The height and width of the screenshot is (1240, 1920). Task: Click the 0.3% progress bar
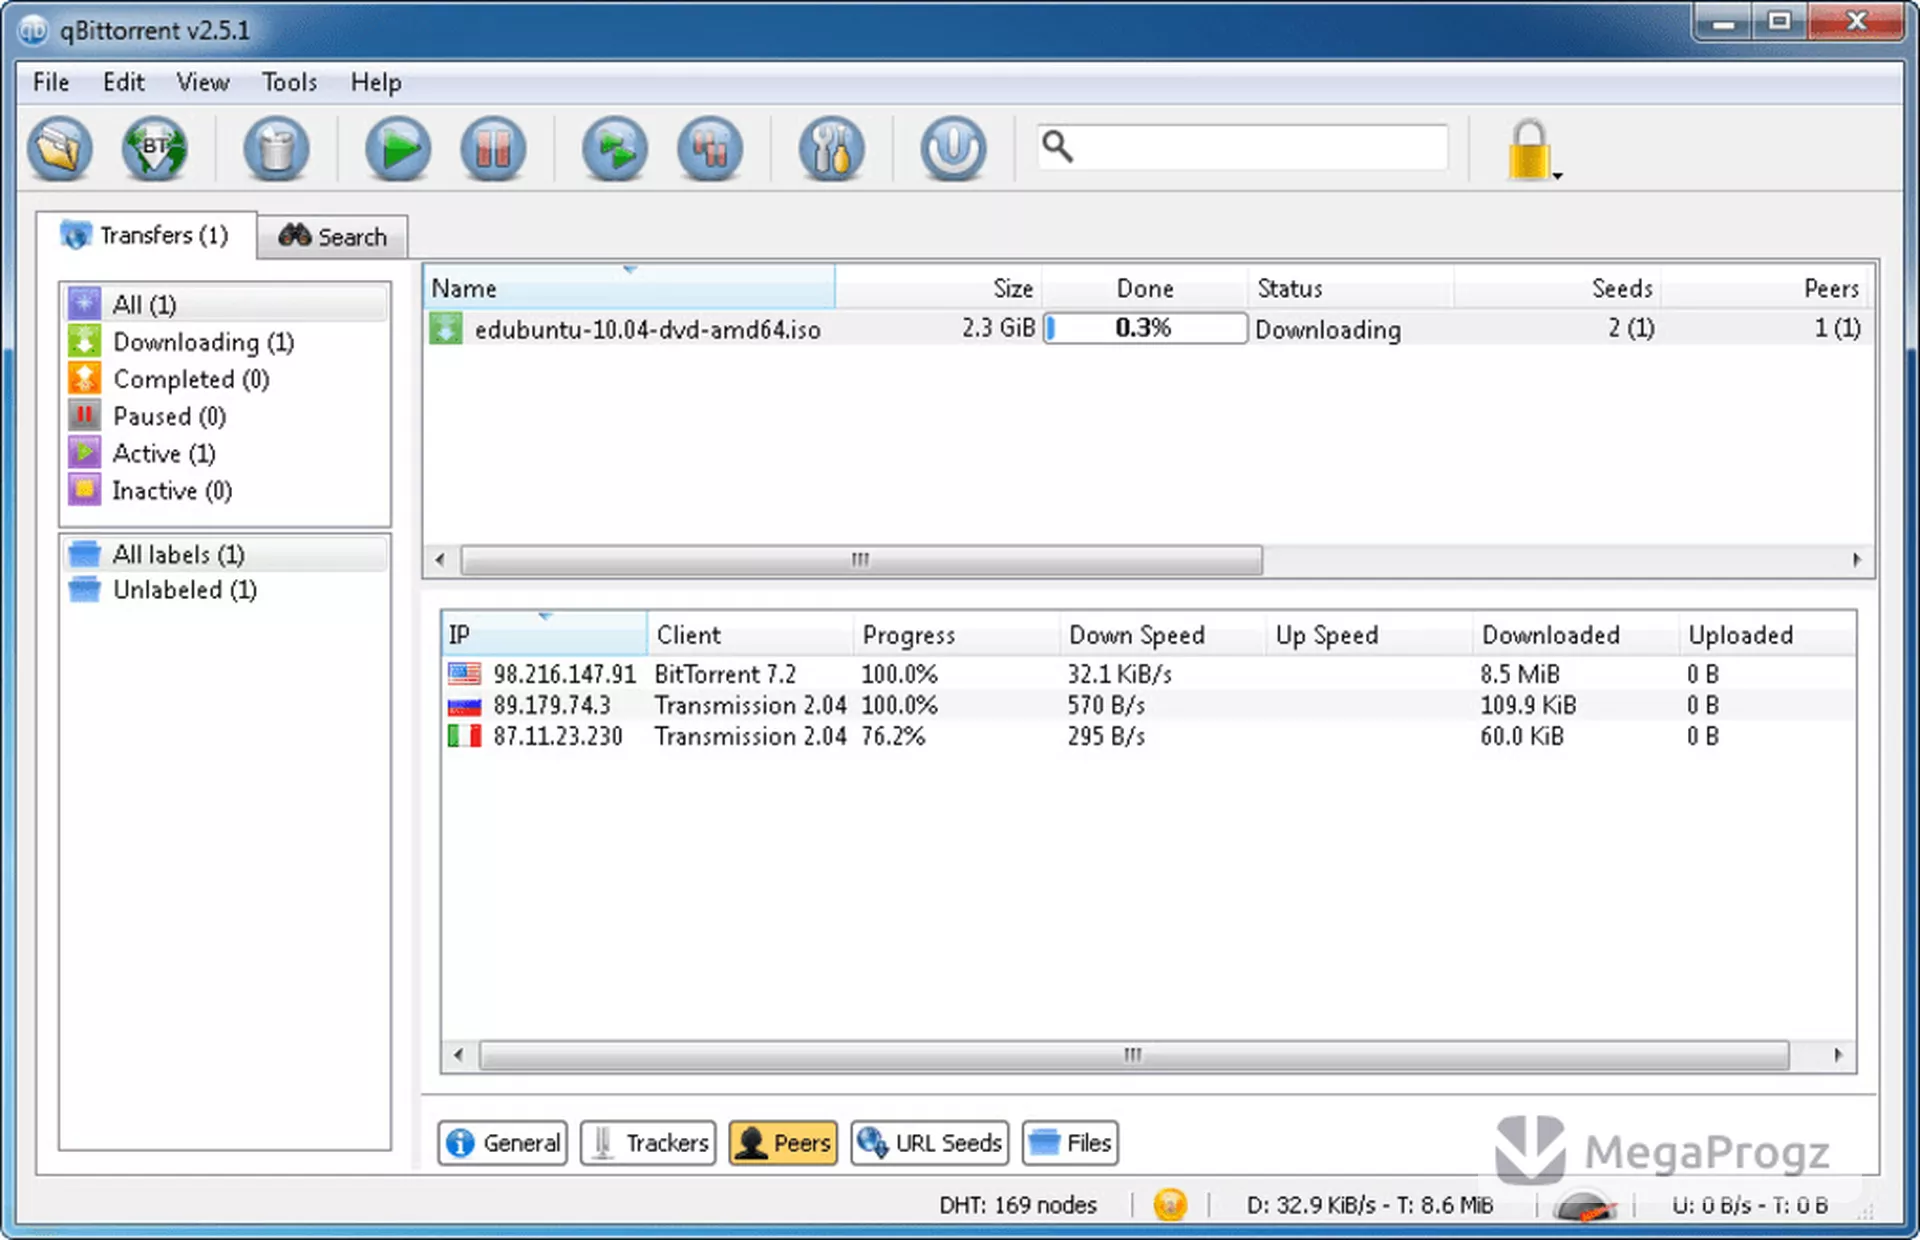(1145, 328)
